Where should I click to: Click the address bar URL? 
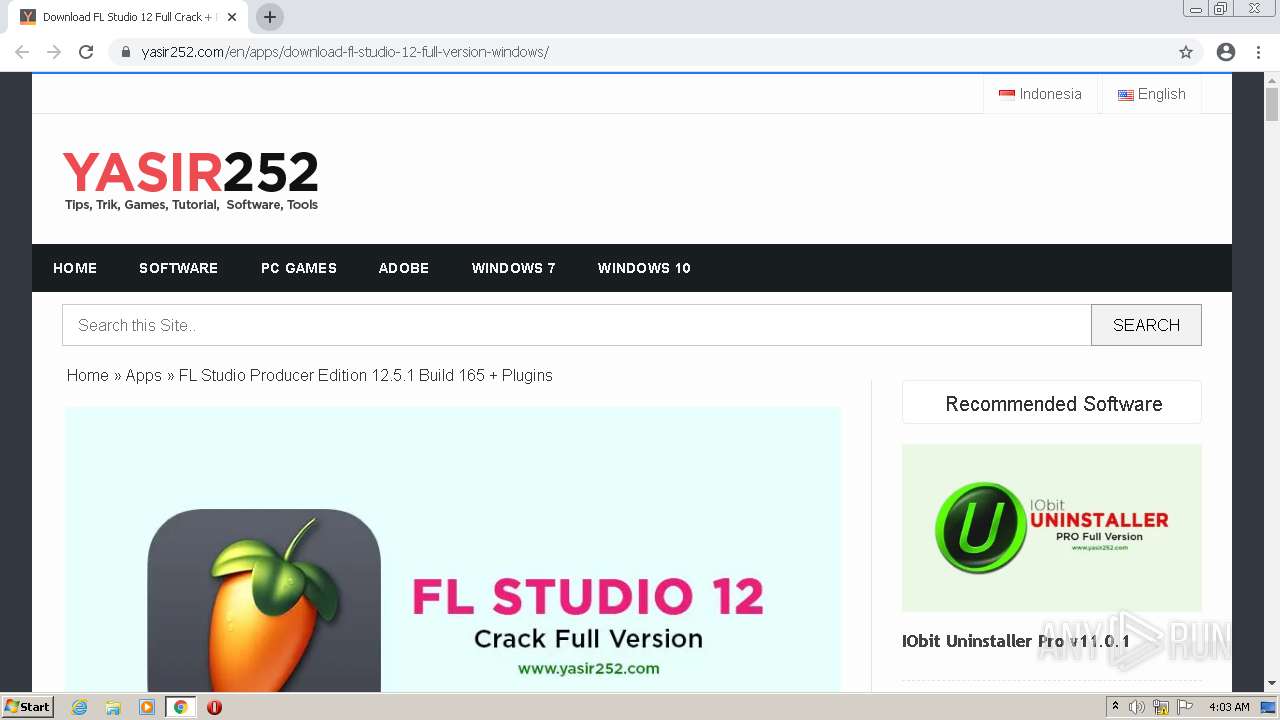(345, 52)
